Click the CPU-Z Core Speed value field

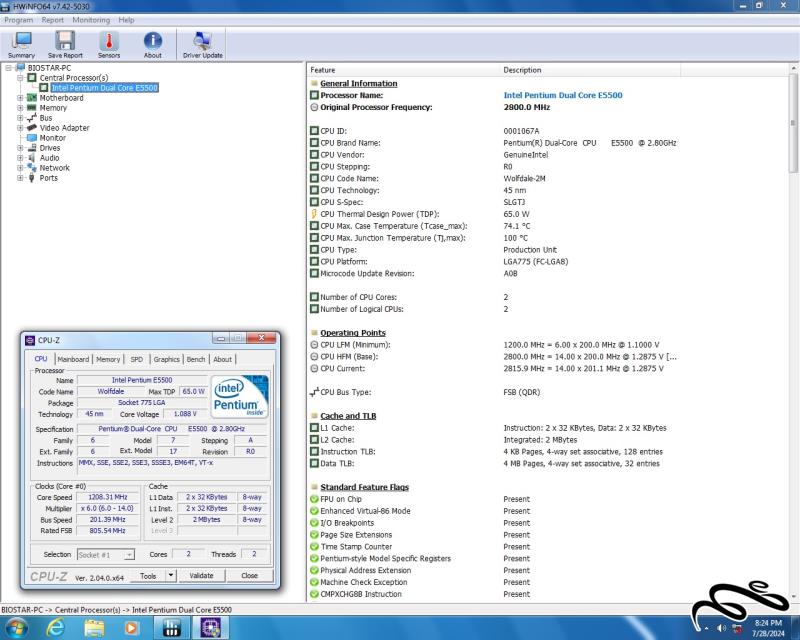[x=108, y=497]
